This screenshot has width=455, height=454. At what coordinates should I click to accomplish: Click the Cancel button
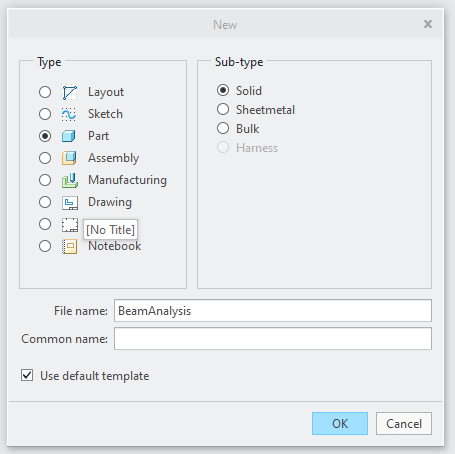[x=404, y=423]
